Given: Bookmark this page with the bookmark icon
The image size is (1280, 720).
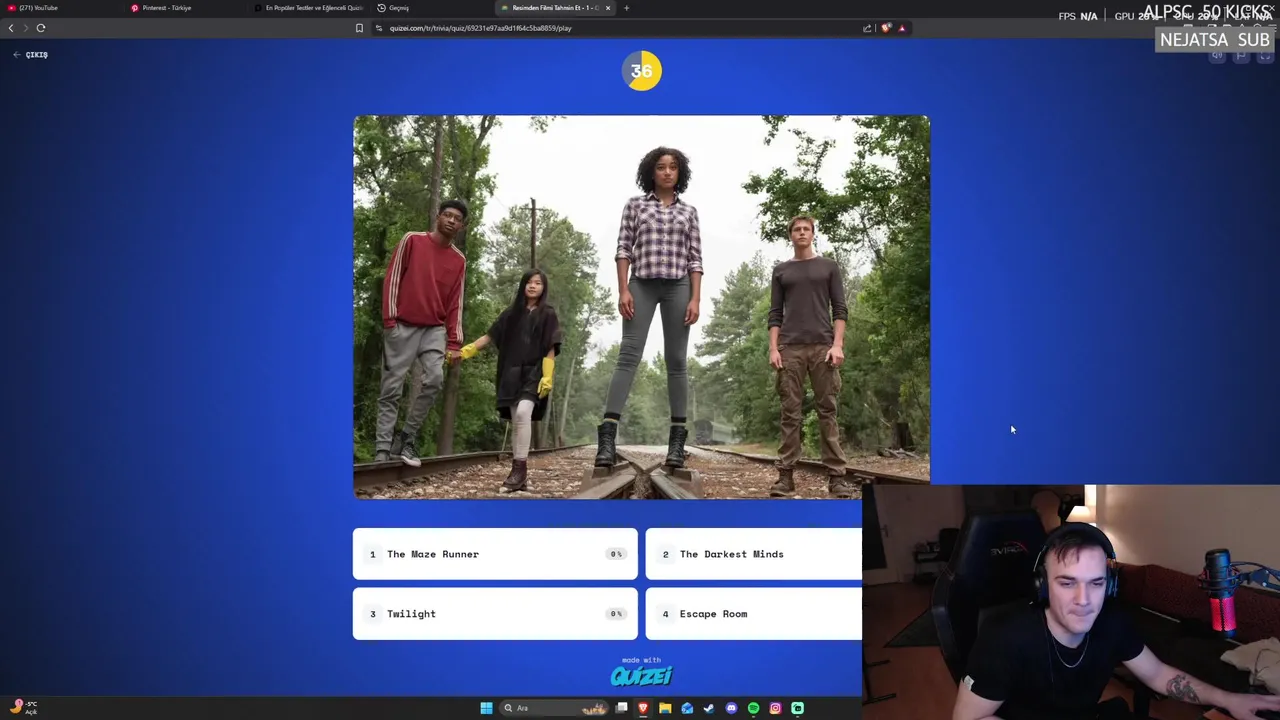Looking at the screenshot, I should 359,28.
